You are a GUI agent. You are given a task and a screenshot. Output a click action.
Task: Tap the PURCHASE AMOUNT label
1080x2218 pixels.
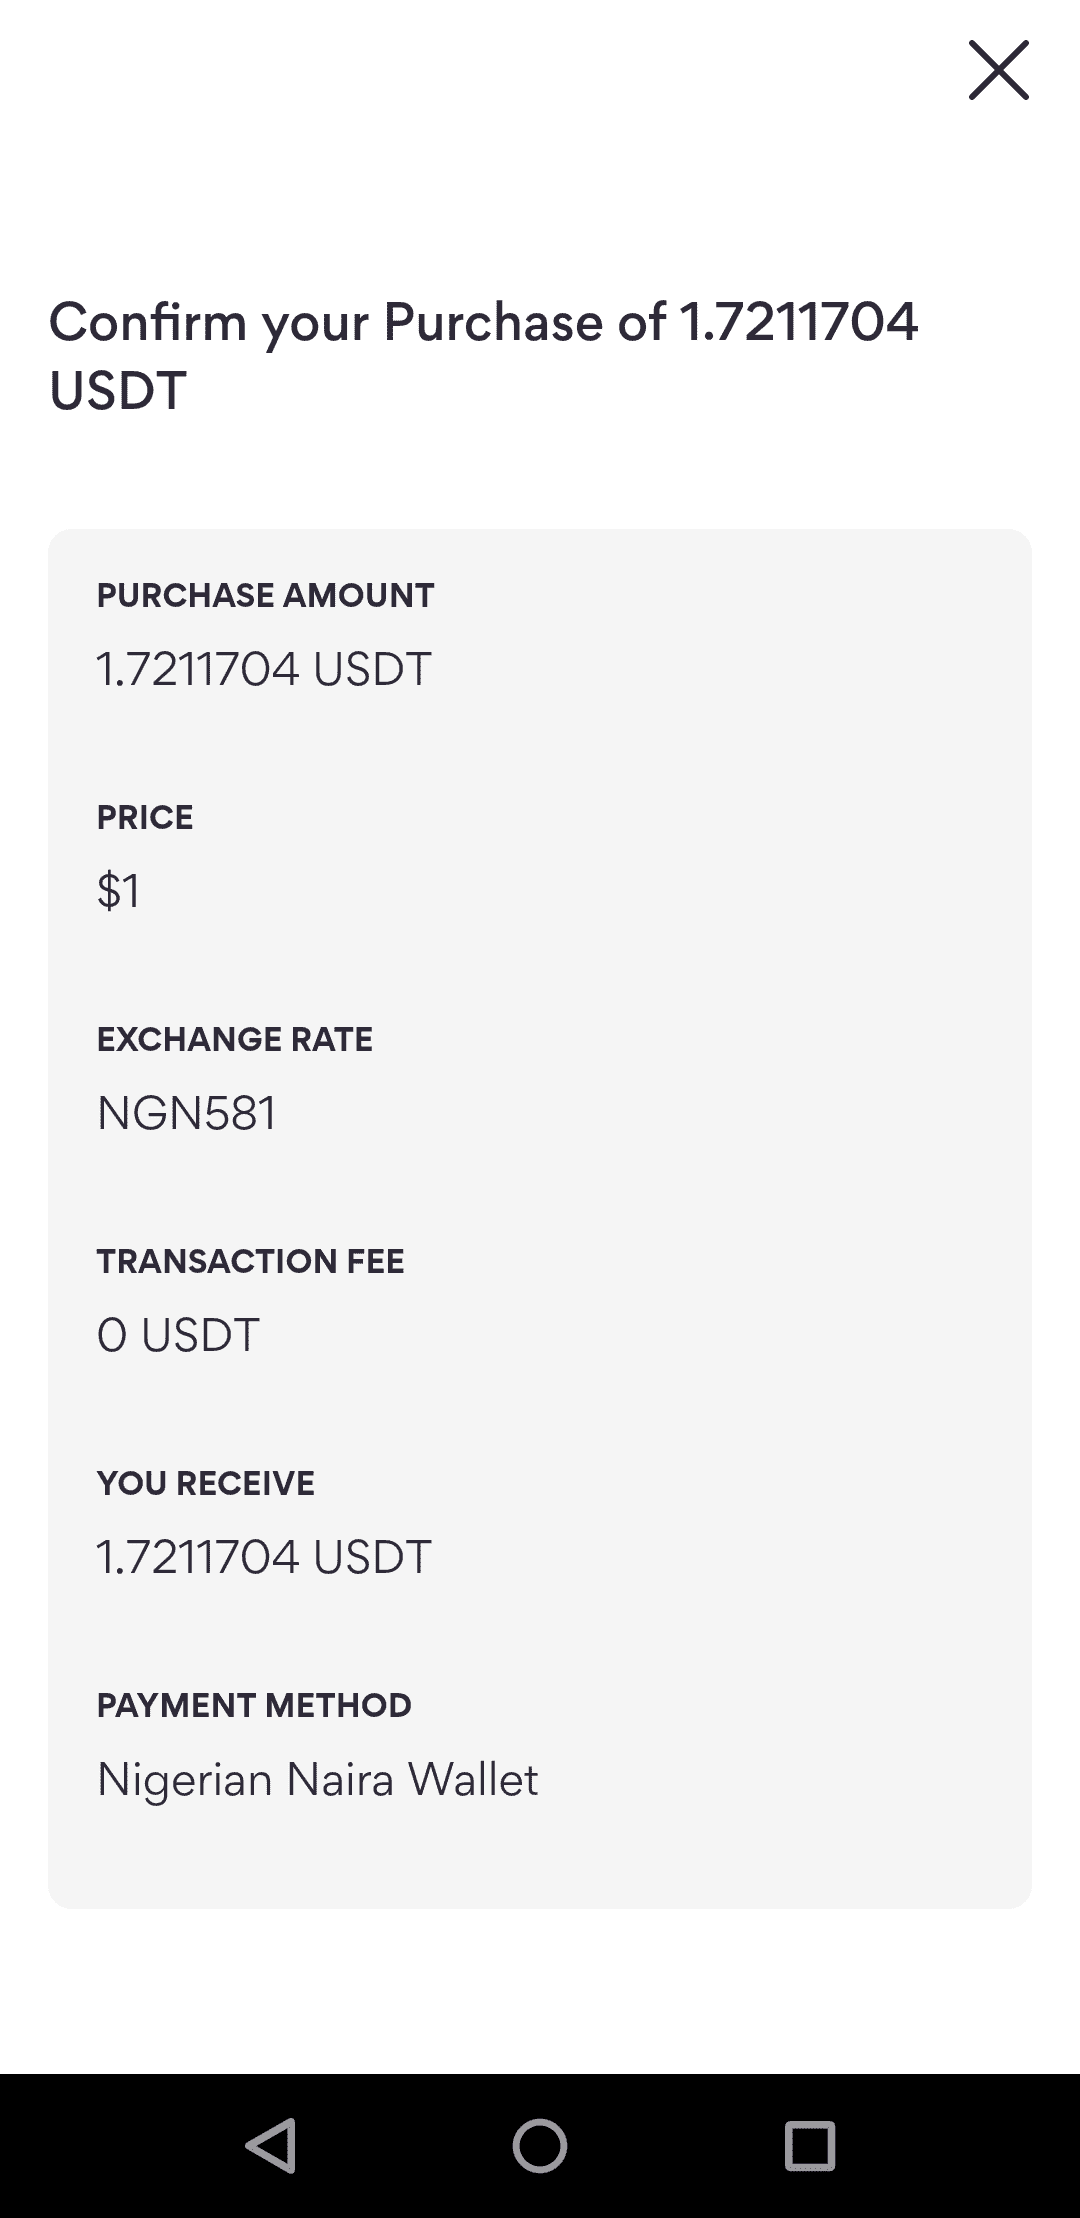coord(265,596)
